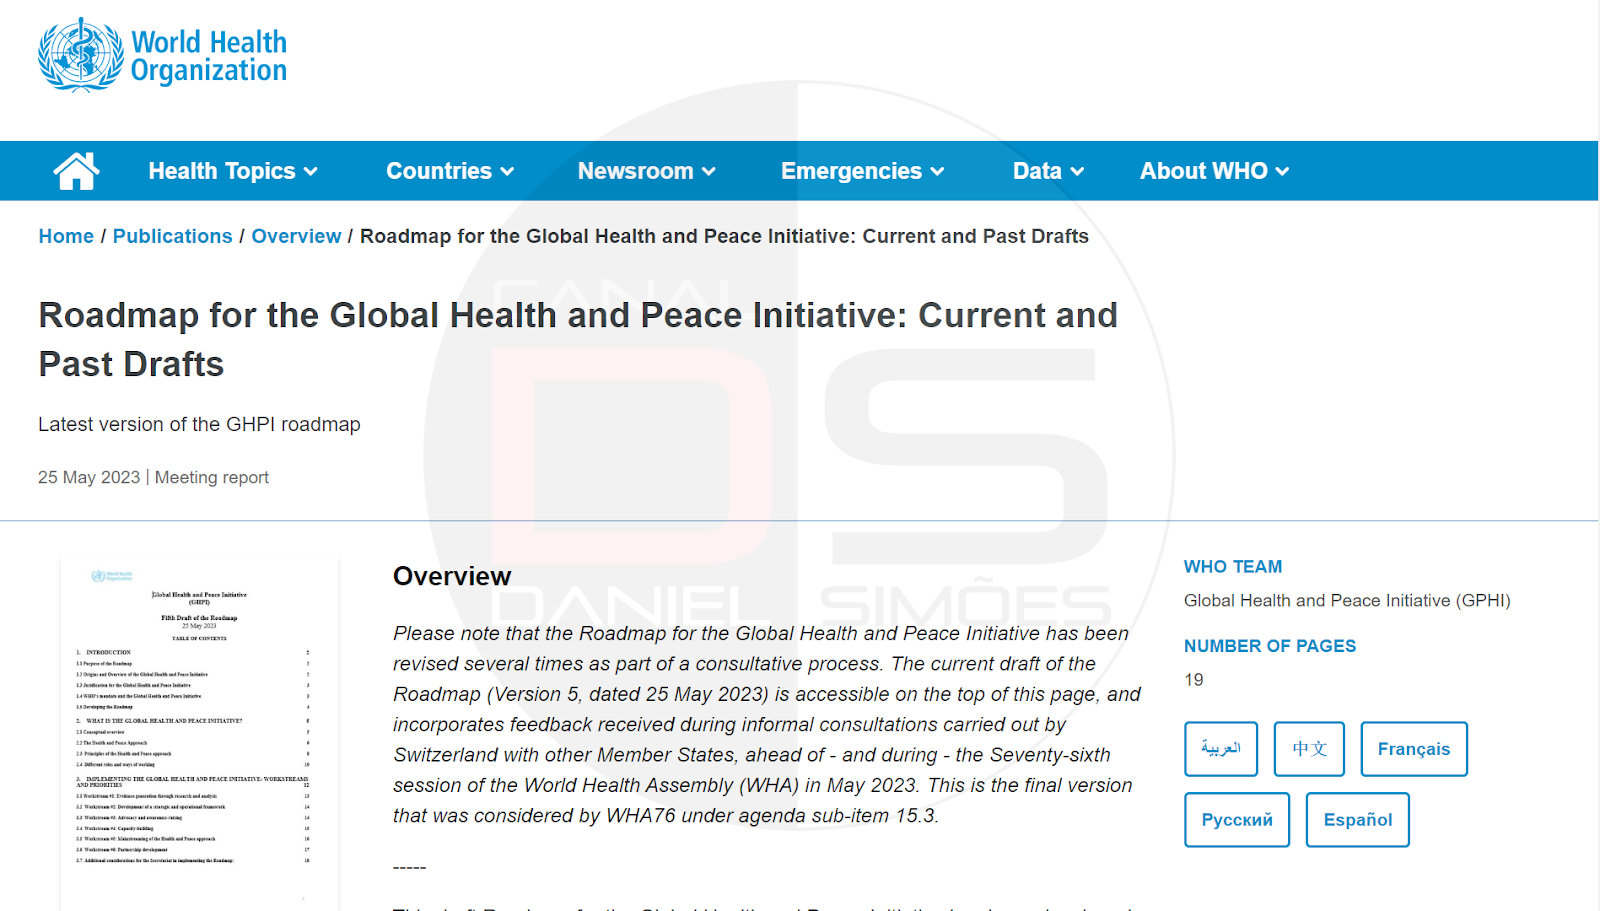1600x911 pixels.
Task: Click the page title heading Roadmap for the Global Health
Action: pos(578,340)
